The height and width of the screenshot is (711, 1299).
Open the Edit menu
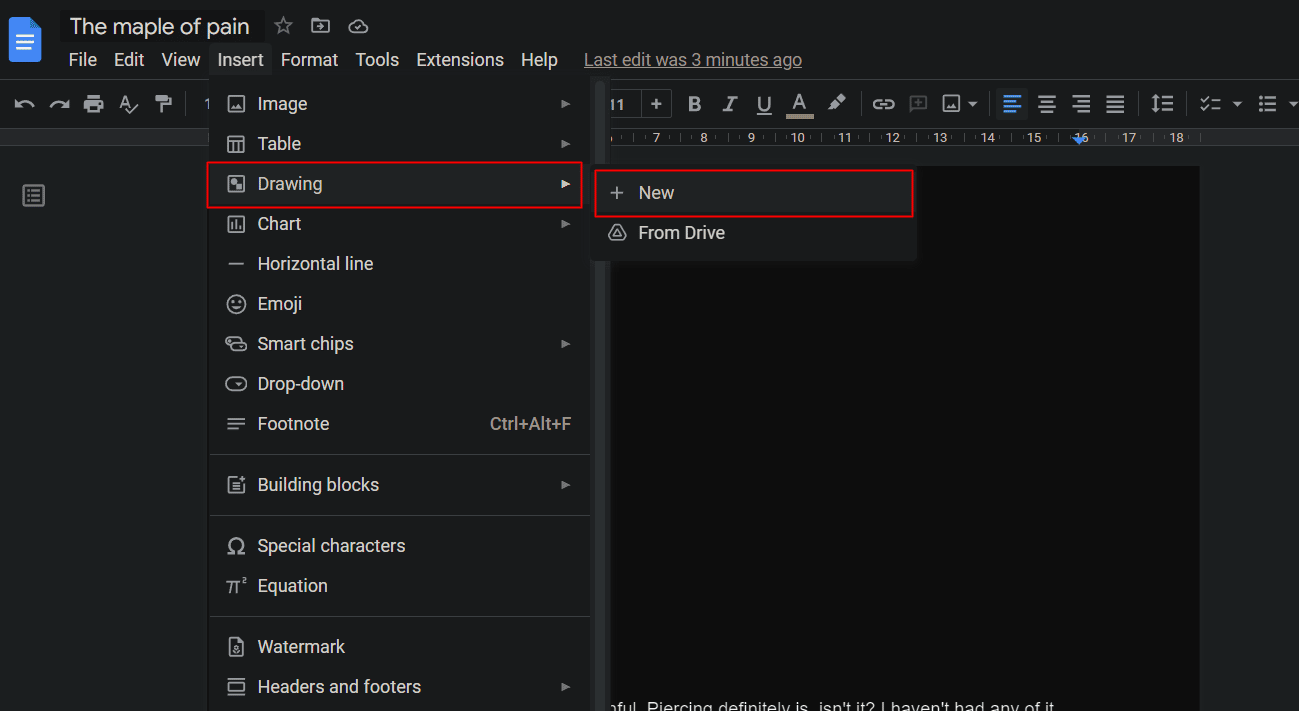tap(129, 60)
